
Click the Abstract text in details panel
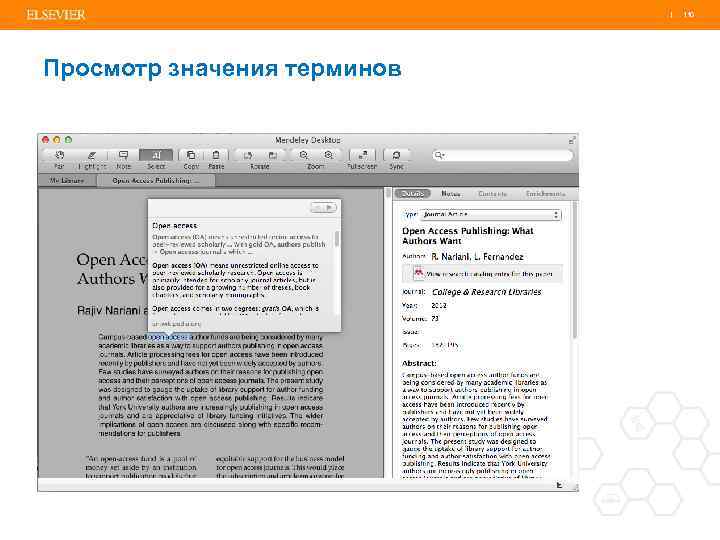(475, 425)
